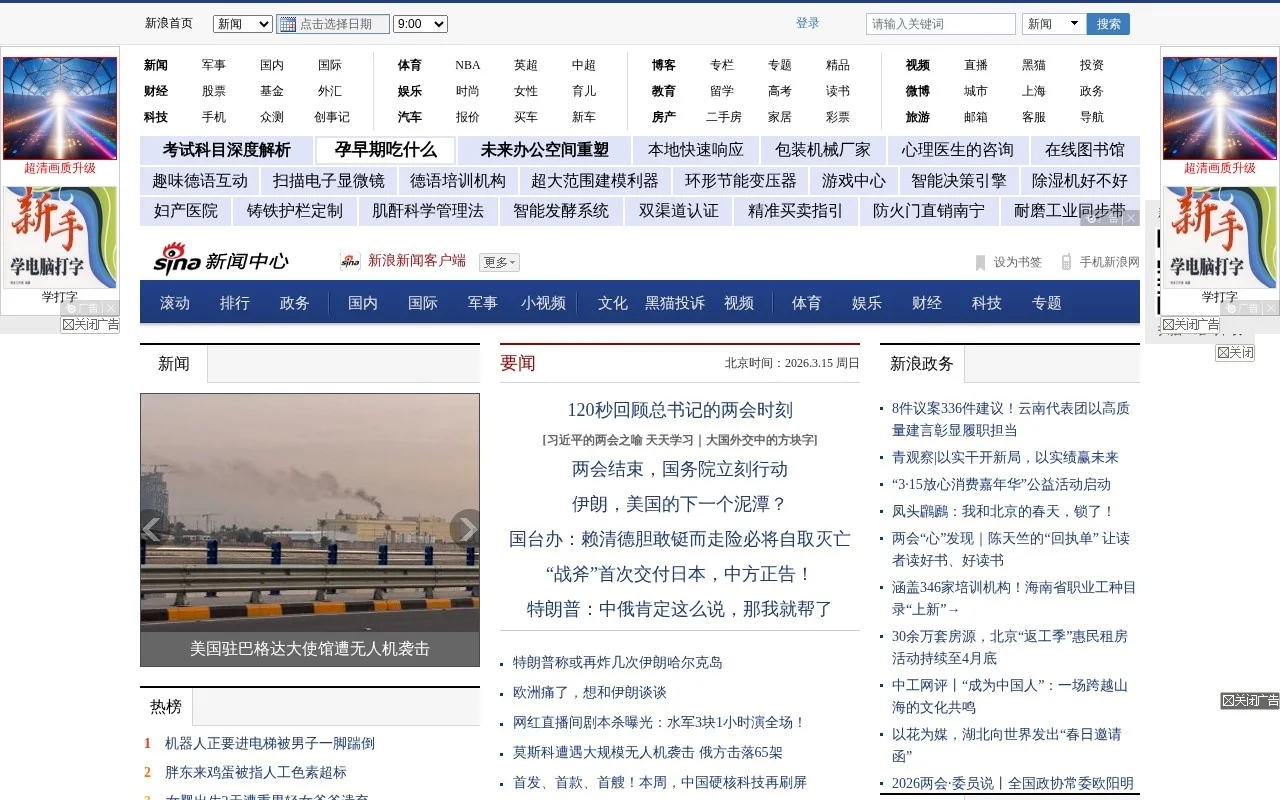1280x800 pixels.
Task: Advance the carousel with the right arrow
Action: click(467, 530)
